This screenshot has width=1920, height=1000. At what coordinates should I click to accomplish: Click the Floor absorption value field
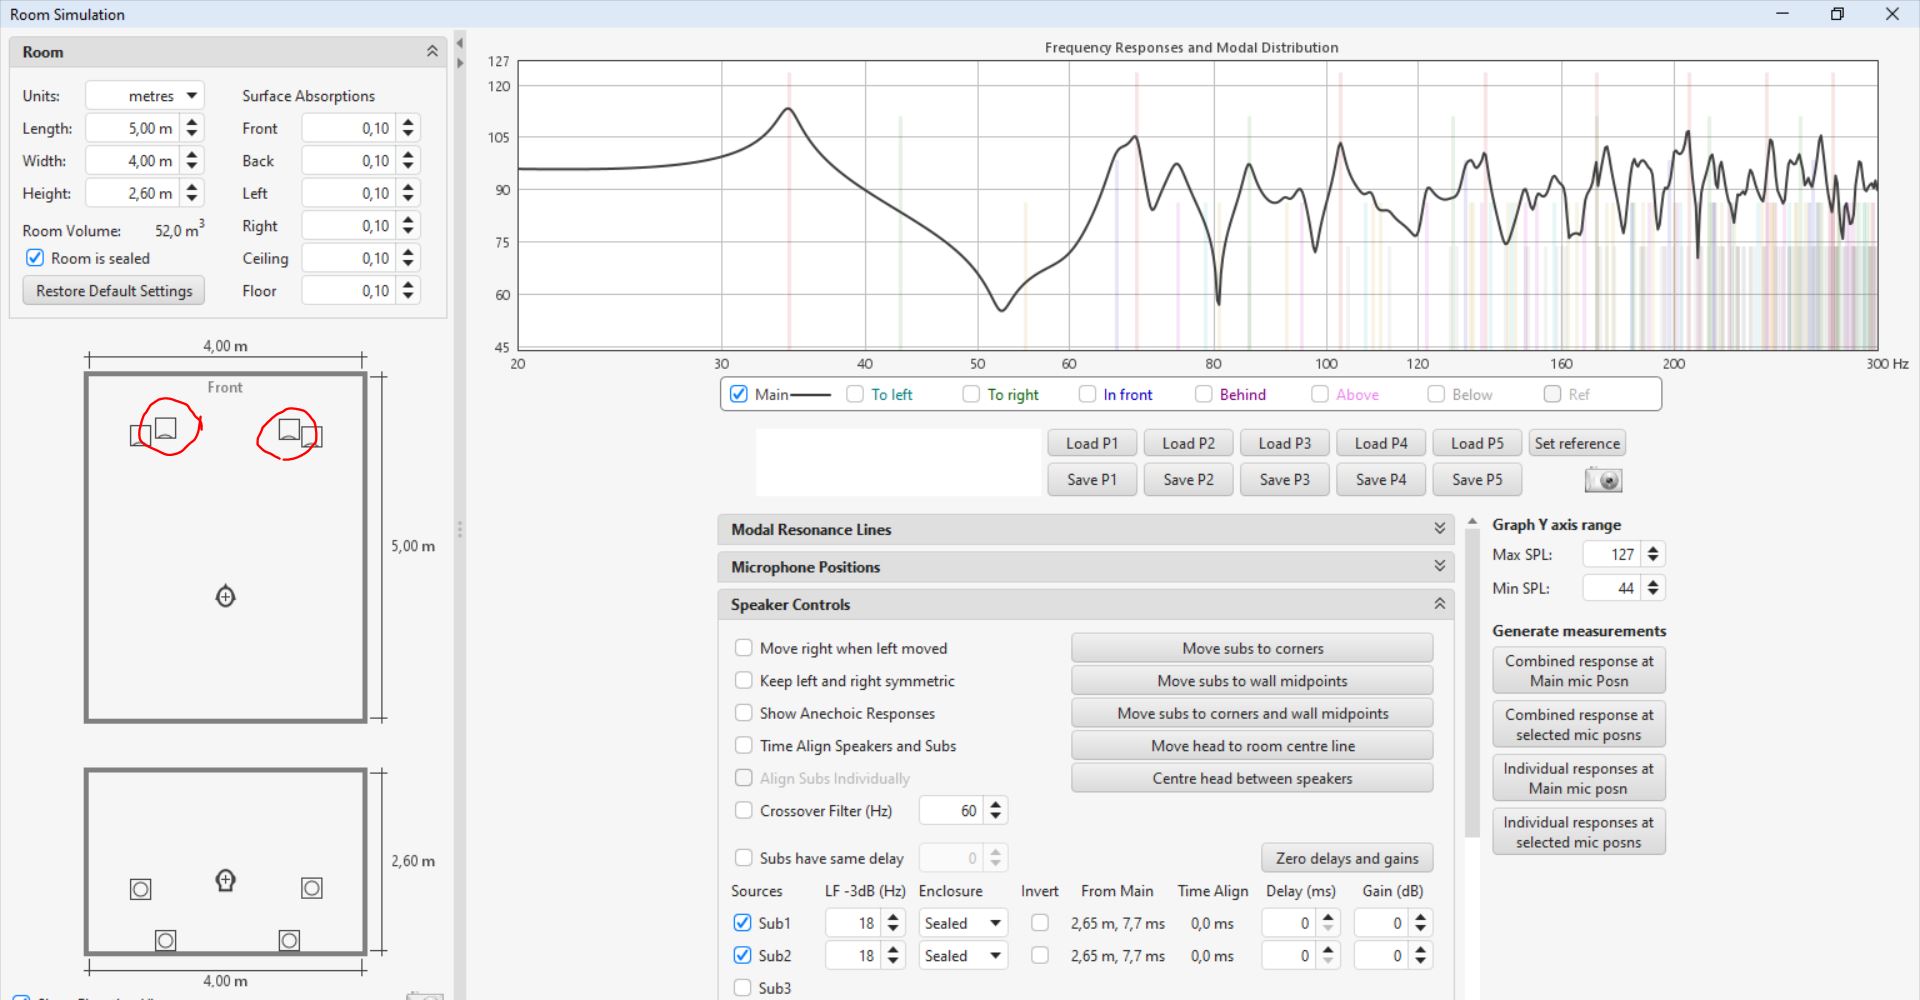pos(349,291)
